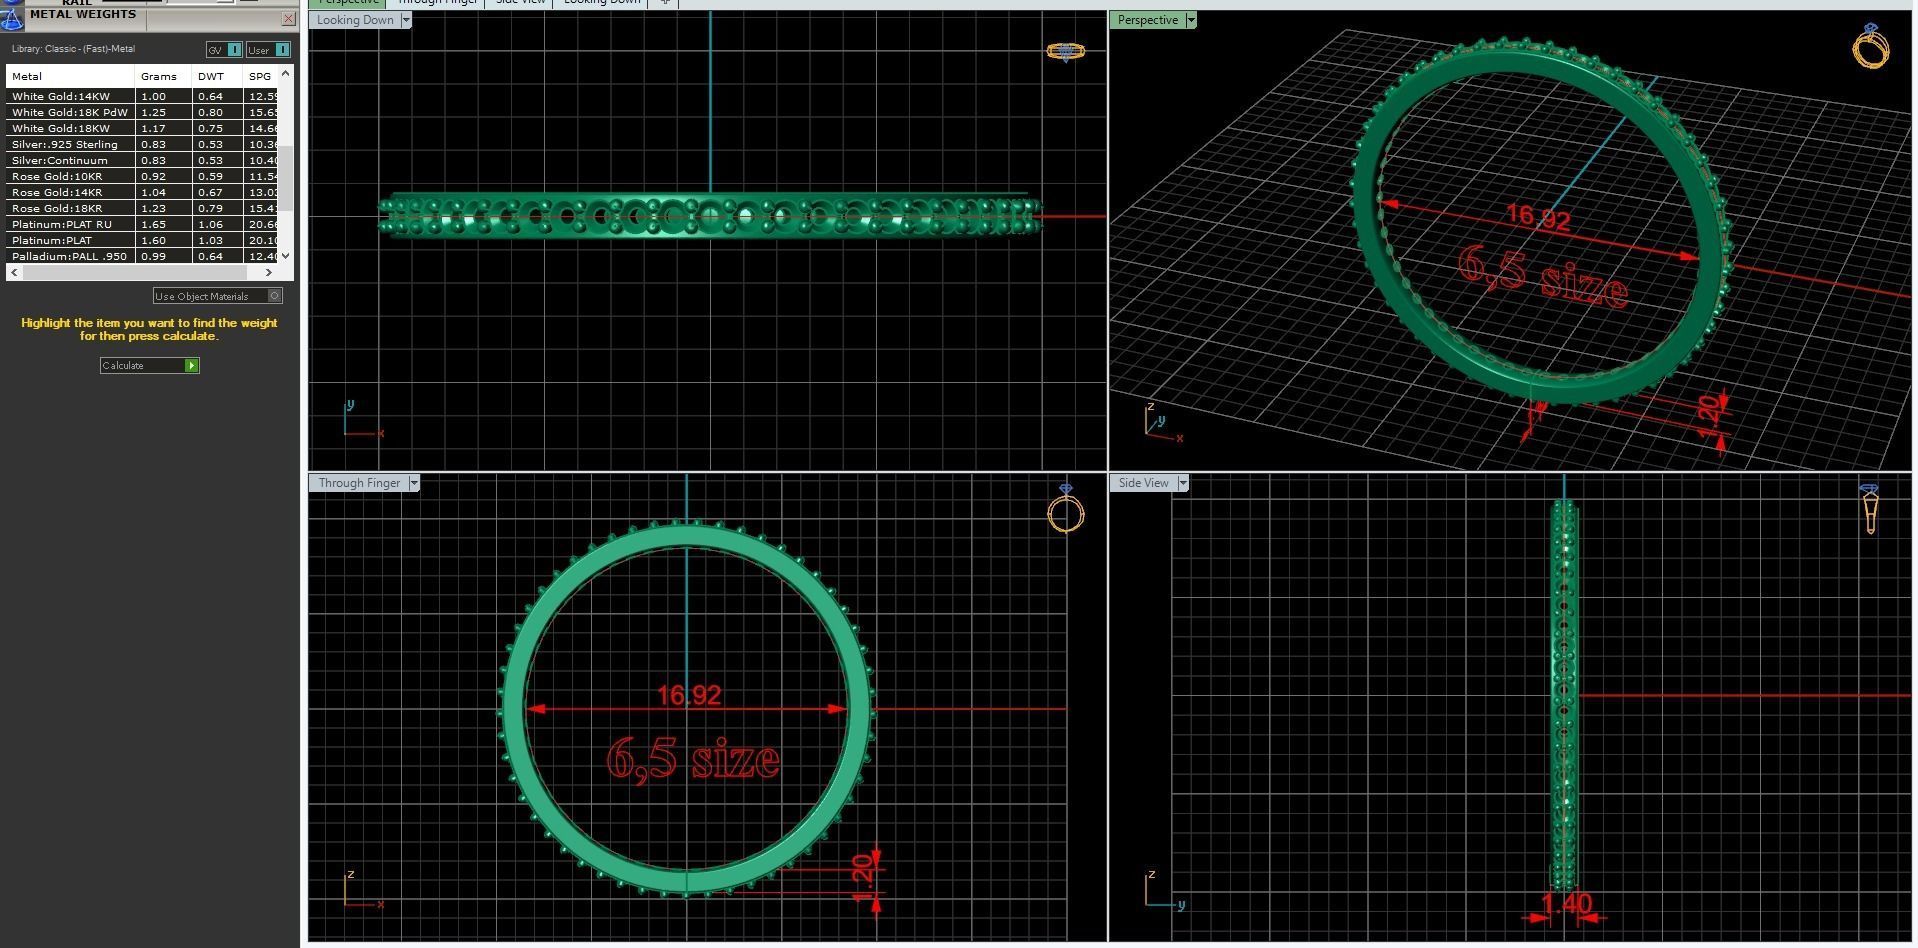Viewport: 1918px width, 948px height.
Task: Switch to the Perspective viewport tab
Action: (349, 3)
